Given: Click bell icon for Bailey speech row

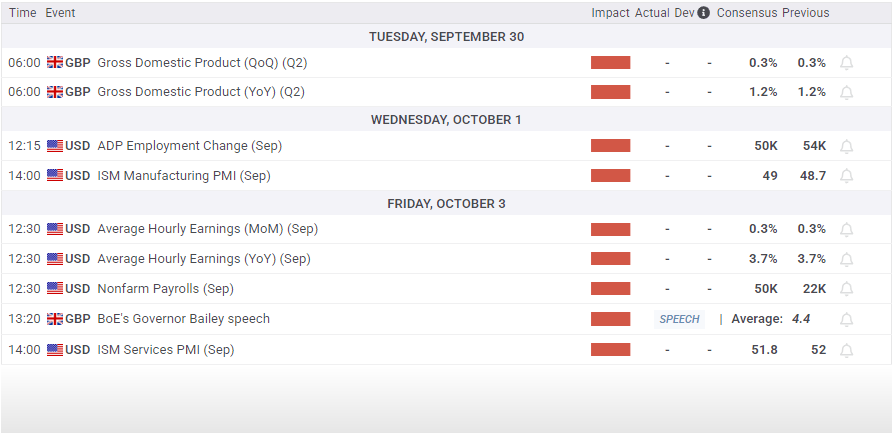Looking at the screenshot, I should pos(846,319).
